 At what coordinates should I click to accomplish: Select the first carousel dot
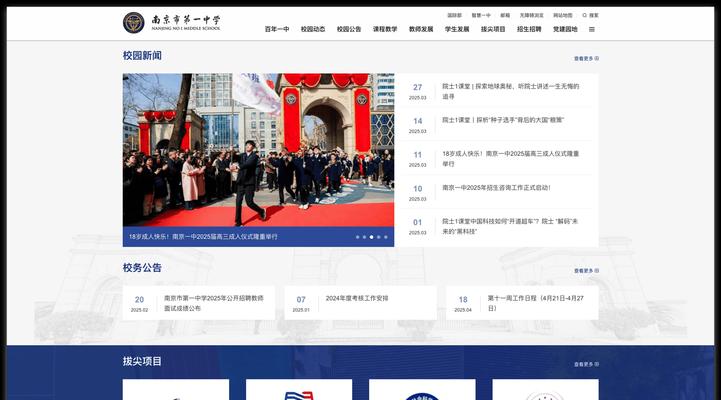coord(357,237)
